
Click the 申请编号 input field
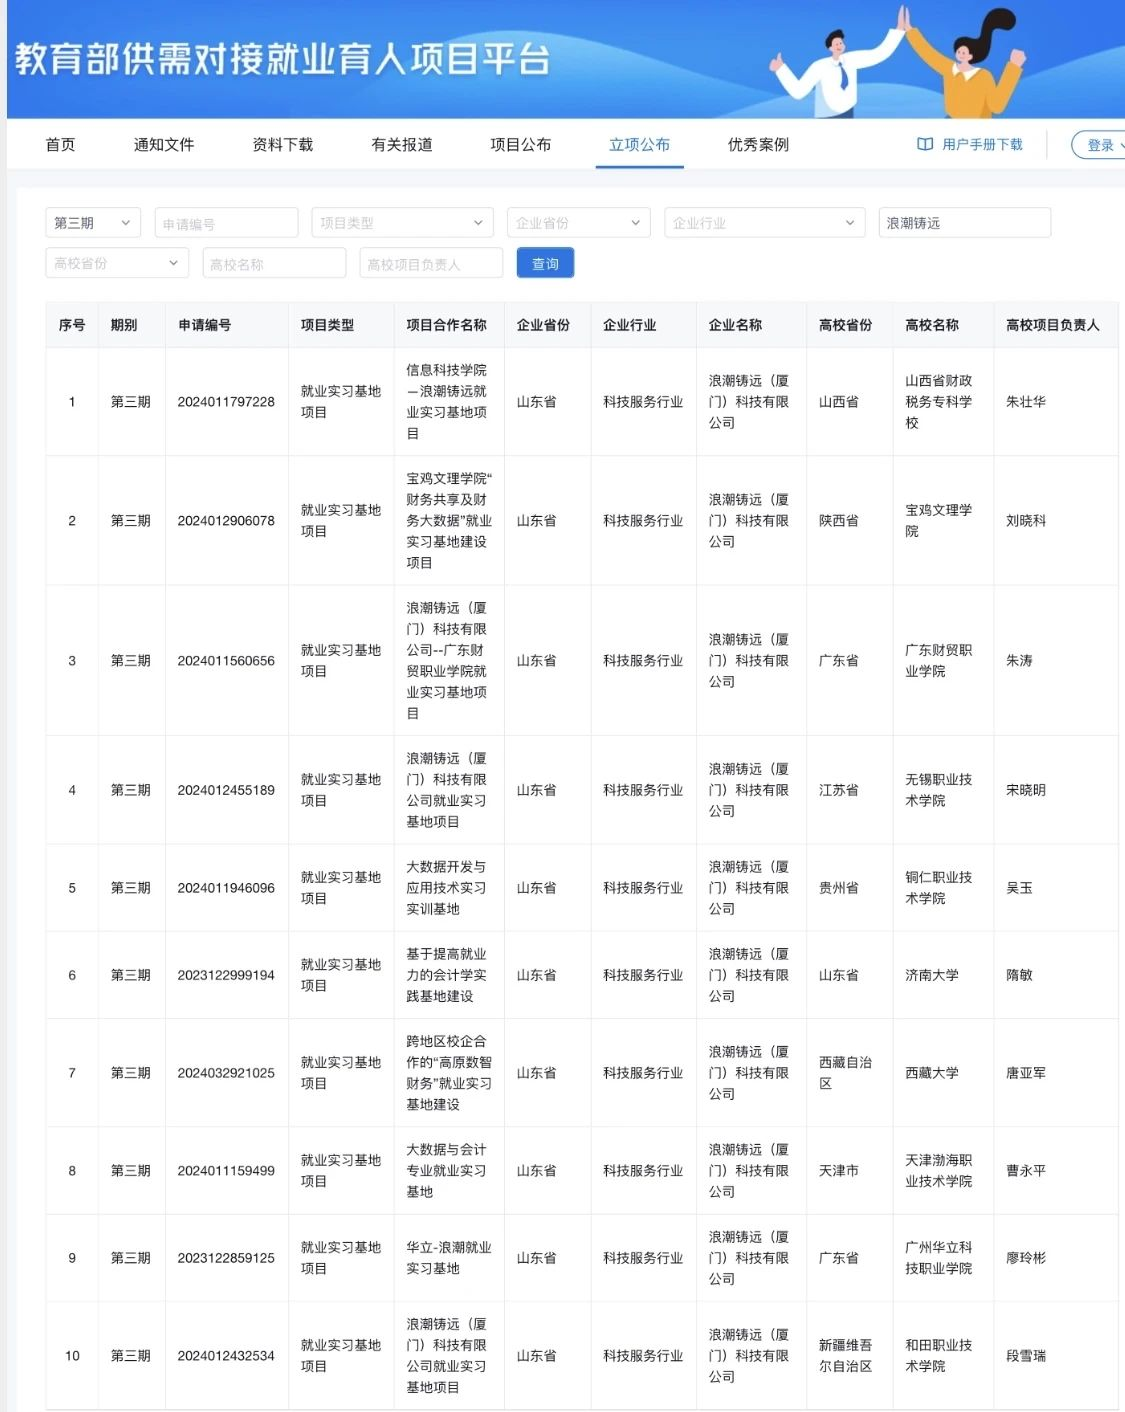click(227, 223)
